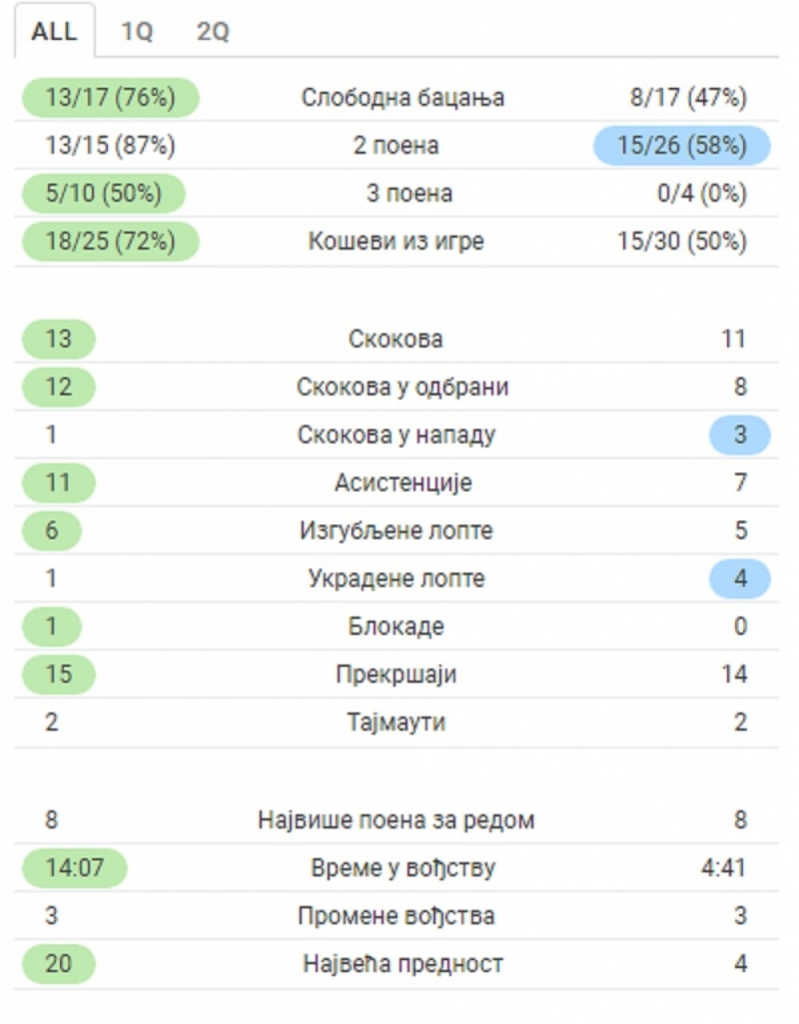Click the green 18/25 (72%) field goals badge
The image size is (799, 1024).
(x=110, y=241)
